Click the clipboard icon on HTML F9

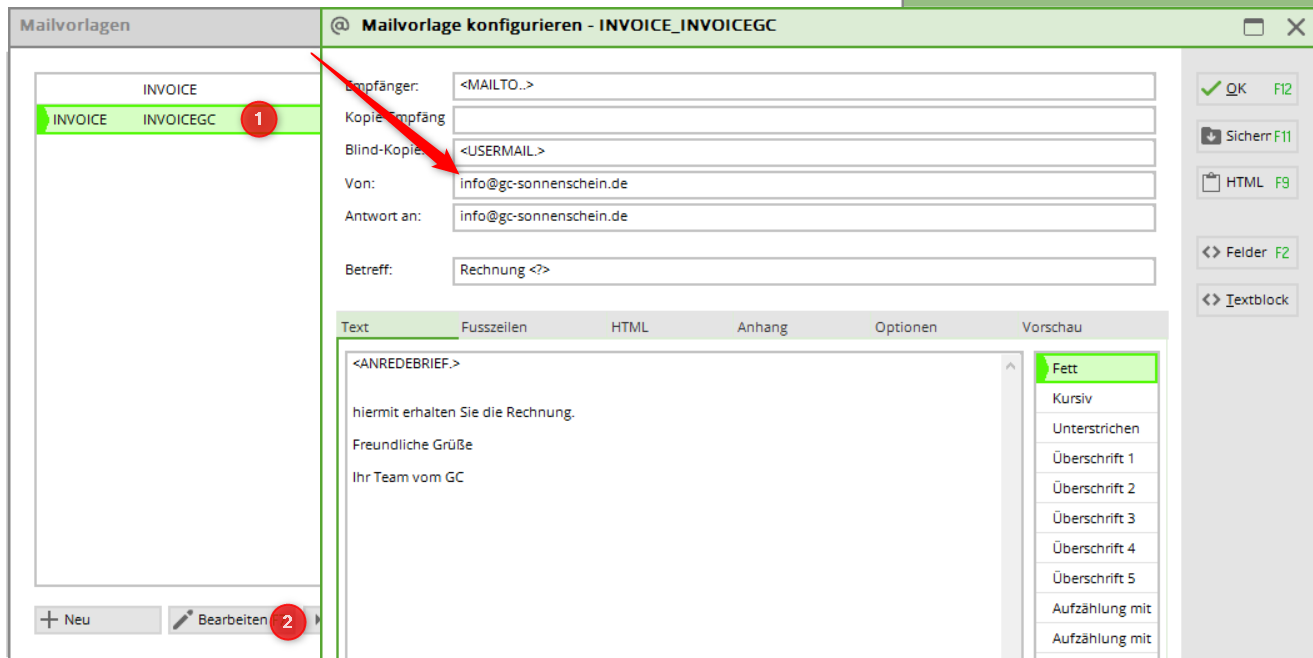coord(1211,183)
